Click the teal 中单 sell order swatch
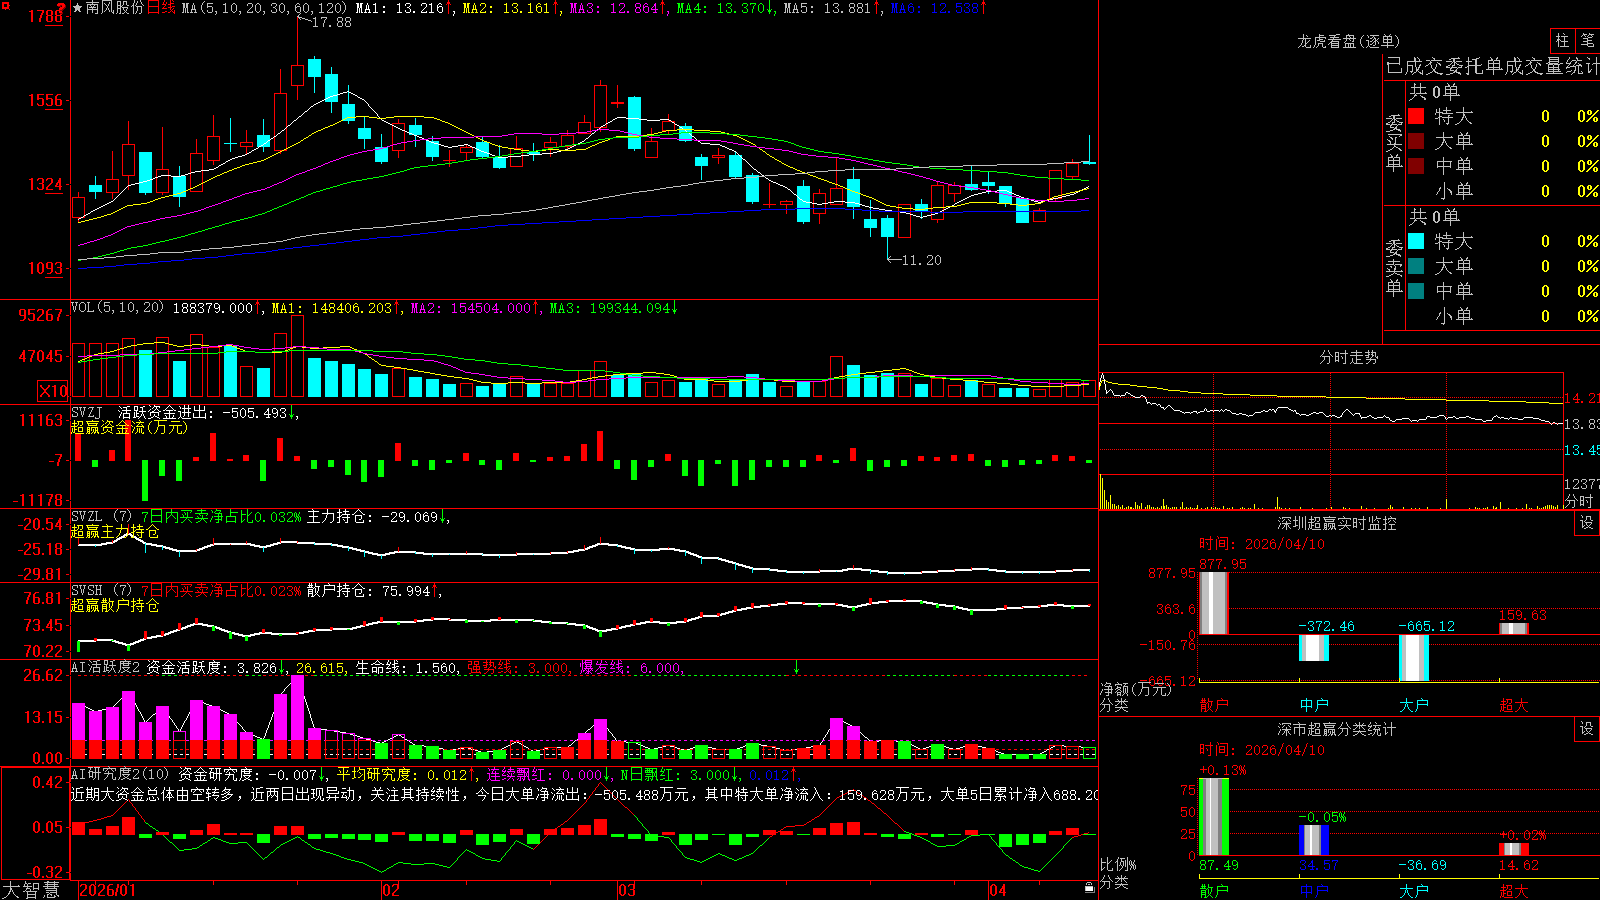This screenshot has width=1600, height=900. [x=1416, y=291]
